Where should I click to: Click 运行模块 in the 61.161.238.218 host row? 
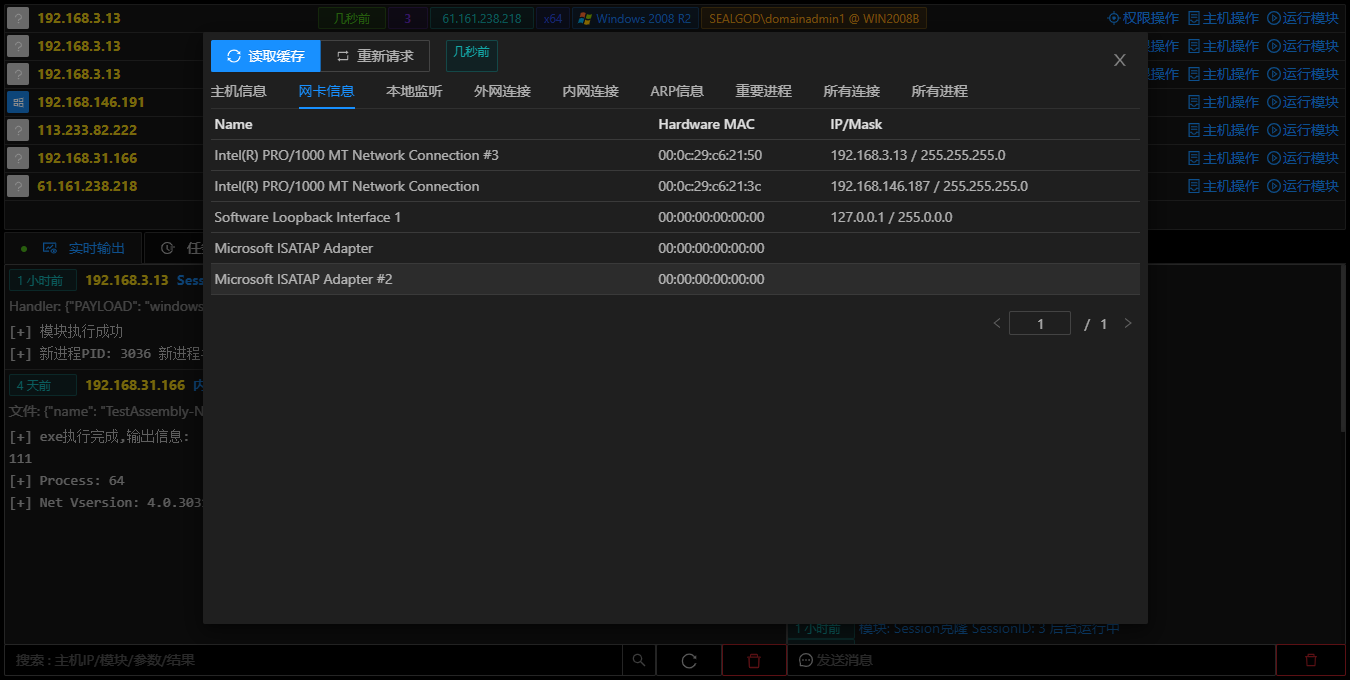pyautogui.click(x=1303, y=186)
